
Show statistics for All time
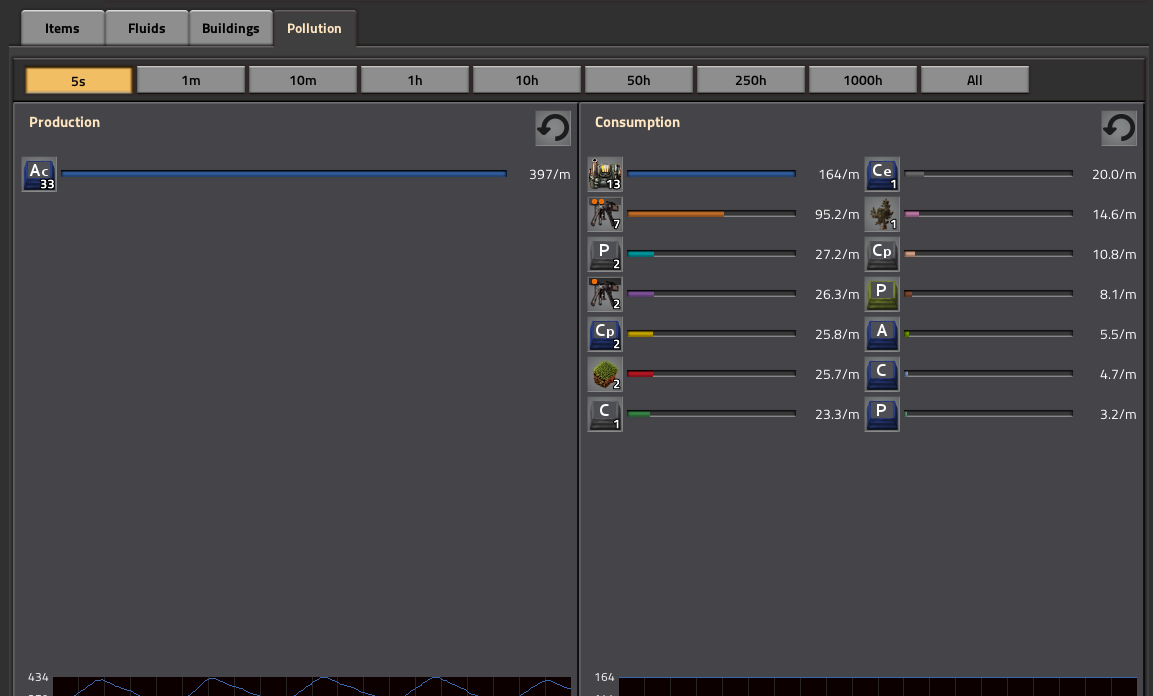pyautogui.click(x=975, y=80)
